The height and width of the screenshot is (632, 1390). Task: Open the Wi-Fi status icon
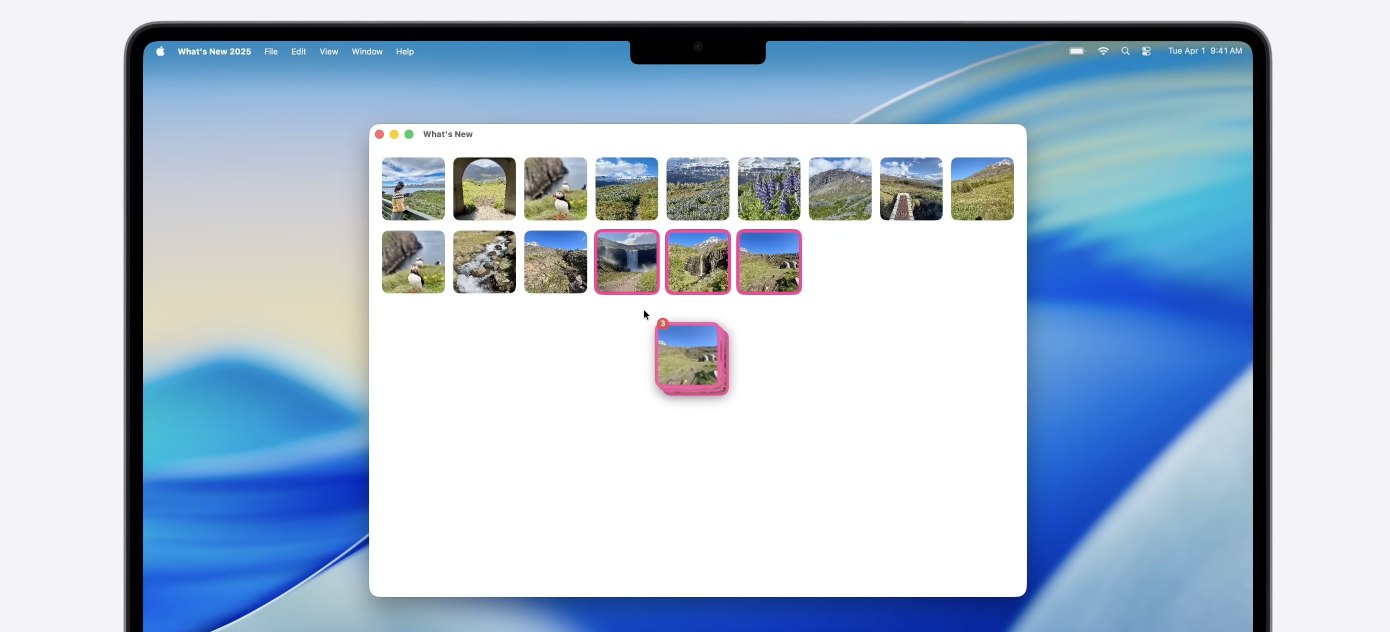(x=1103, y=51)
